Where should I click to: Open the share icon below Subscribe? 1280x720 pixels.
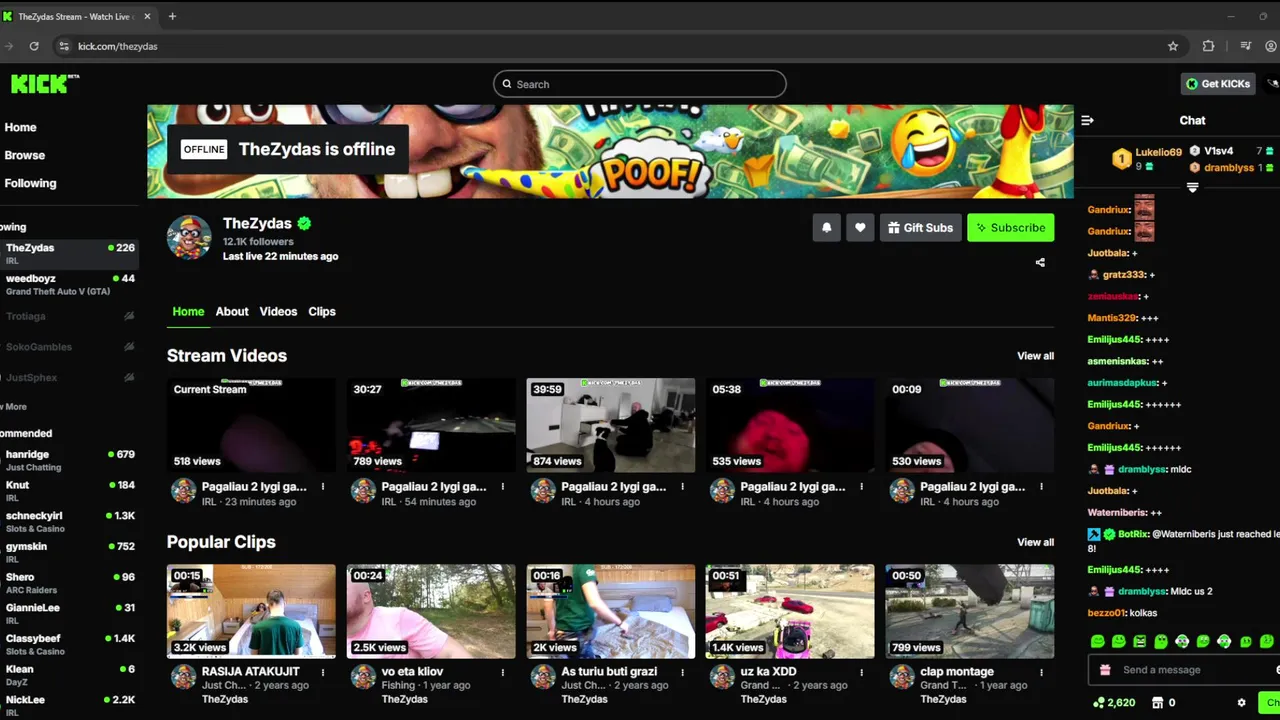tap(1040, 263)
